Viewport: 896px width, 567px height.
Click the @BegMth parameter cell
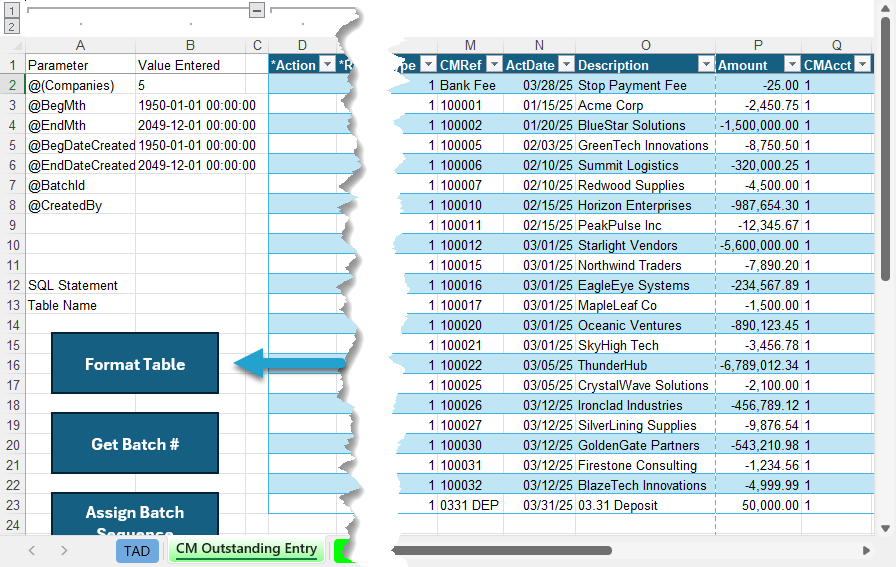coord(81,105)
